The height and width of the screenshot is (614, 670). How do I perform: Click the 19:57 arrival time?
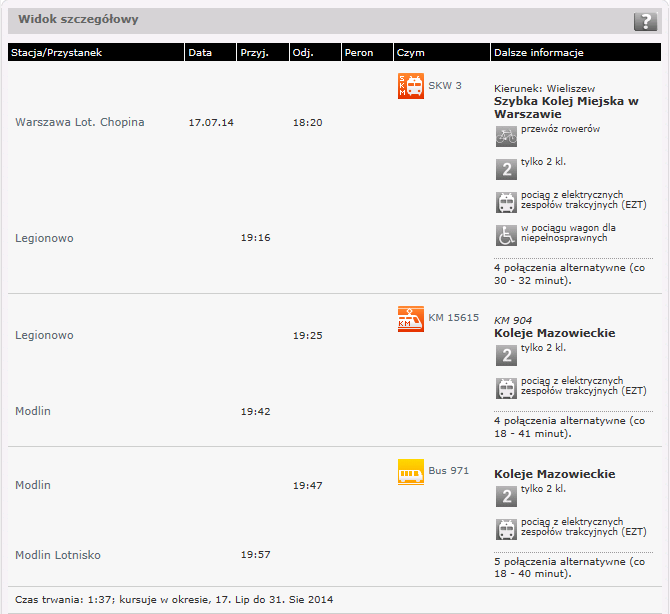[256, 555]
